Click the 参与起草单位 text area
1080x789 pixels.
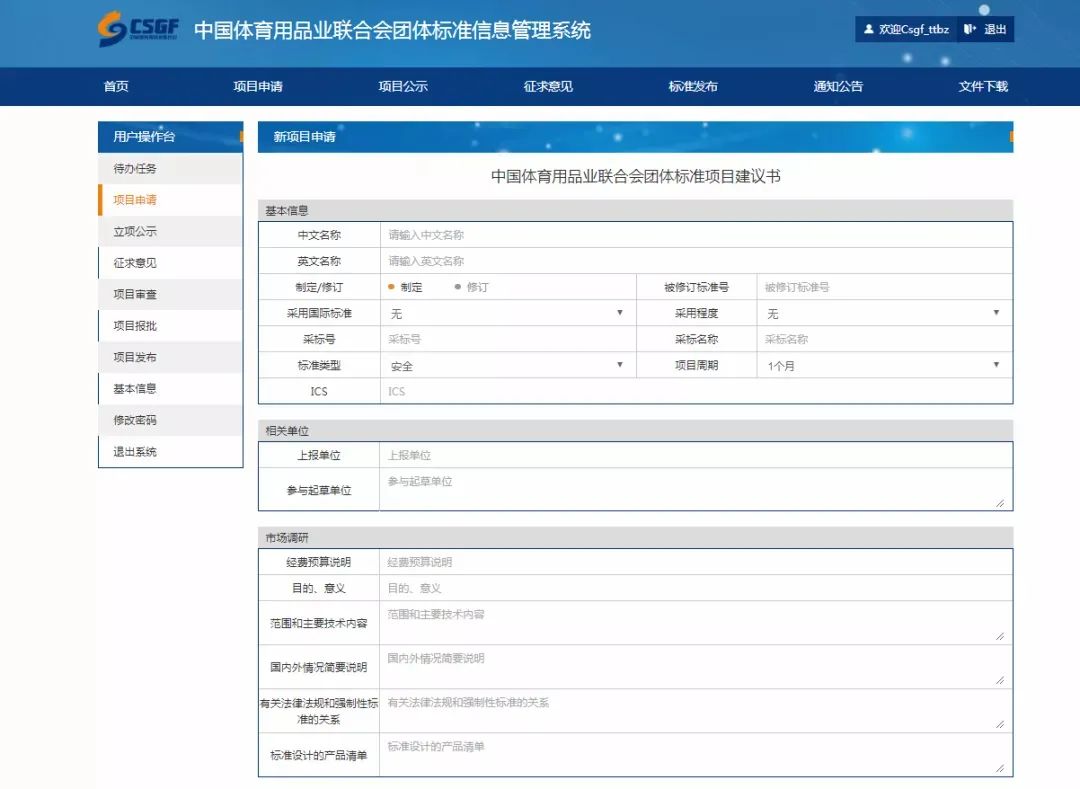click(x=696, y=490)
